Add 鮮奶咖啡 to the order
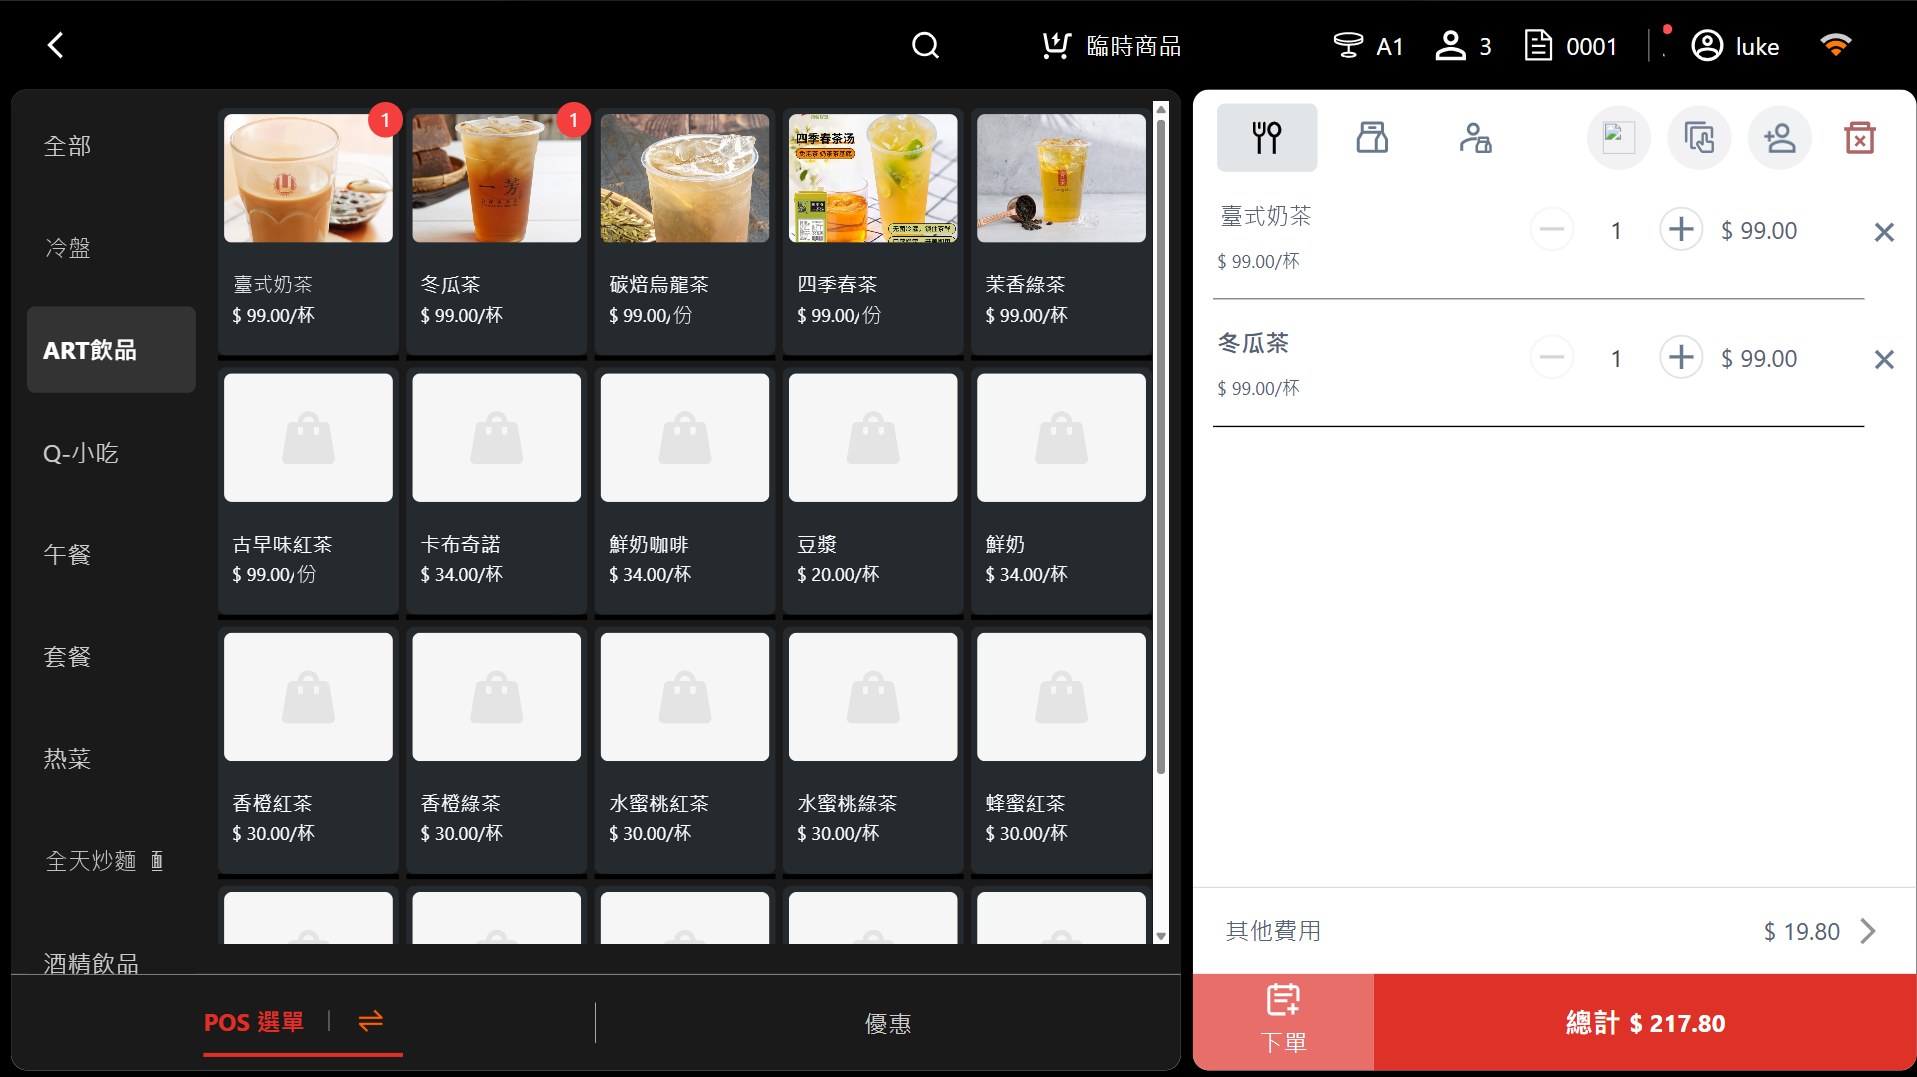Viewport: 1917px width, 1077px height. point(685,491)
